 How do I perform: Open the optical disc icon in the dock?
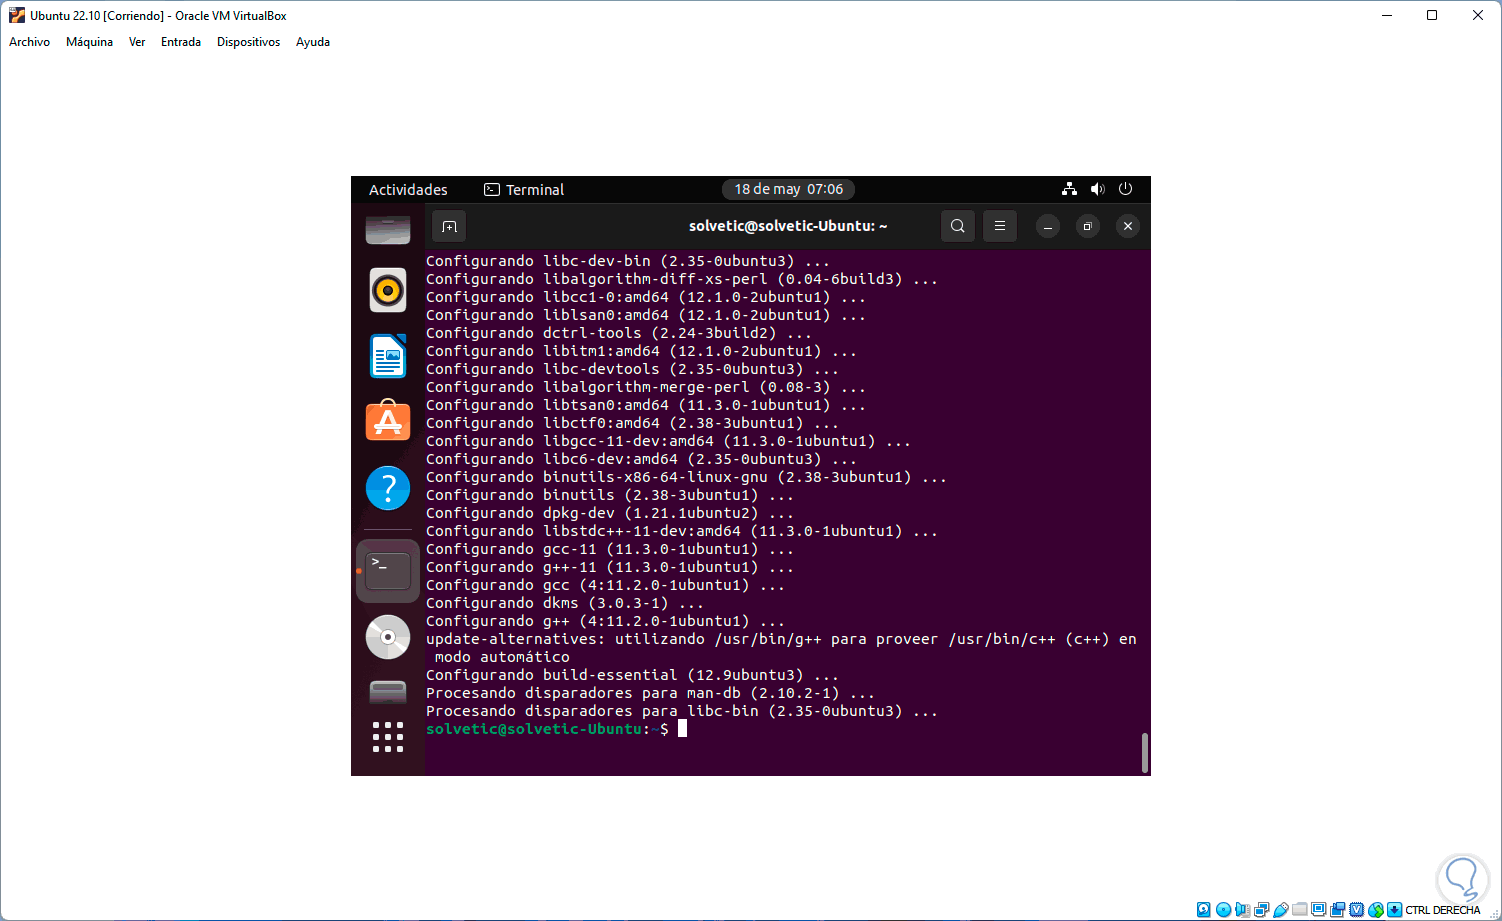pyautogui.click(x=388, y=637)
